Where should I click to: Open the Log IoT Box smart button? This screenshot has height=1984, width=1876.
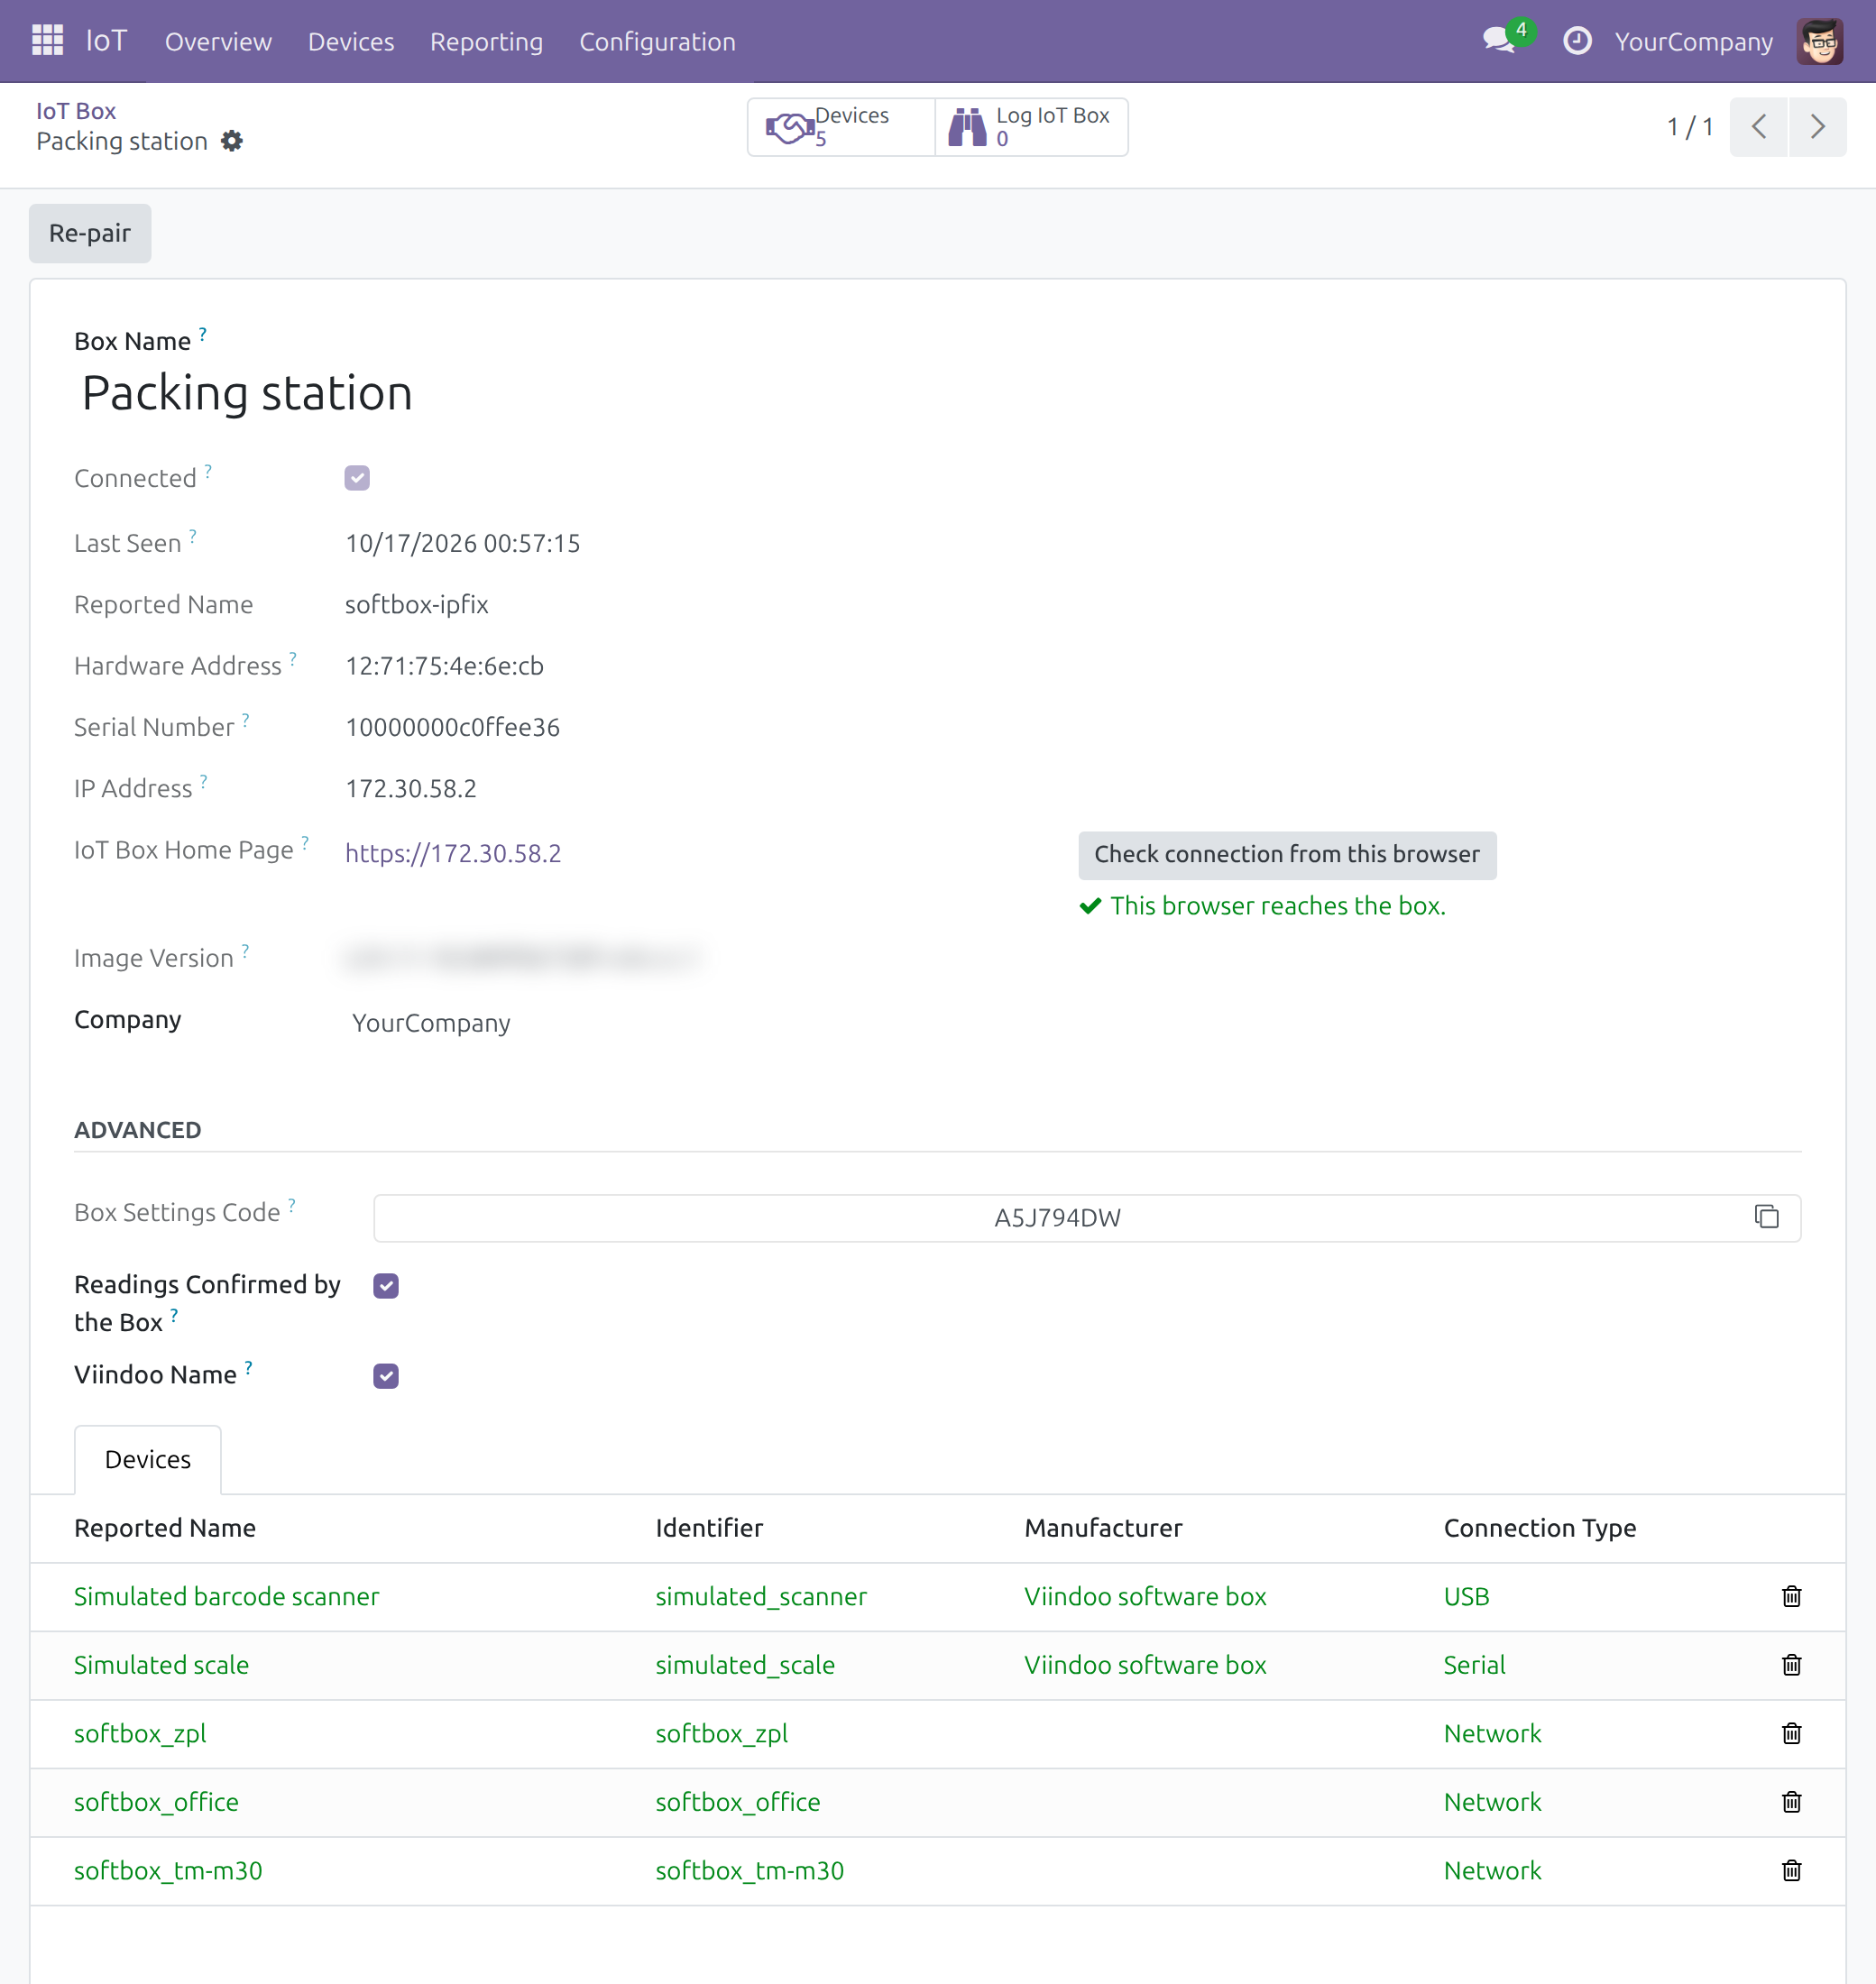[x=1031, y=127]
